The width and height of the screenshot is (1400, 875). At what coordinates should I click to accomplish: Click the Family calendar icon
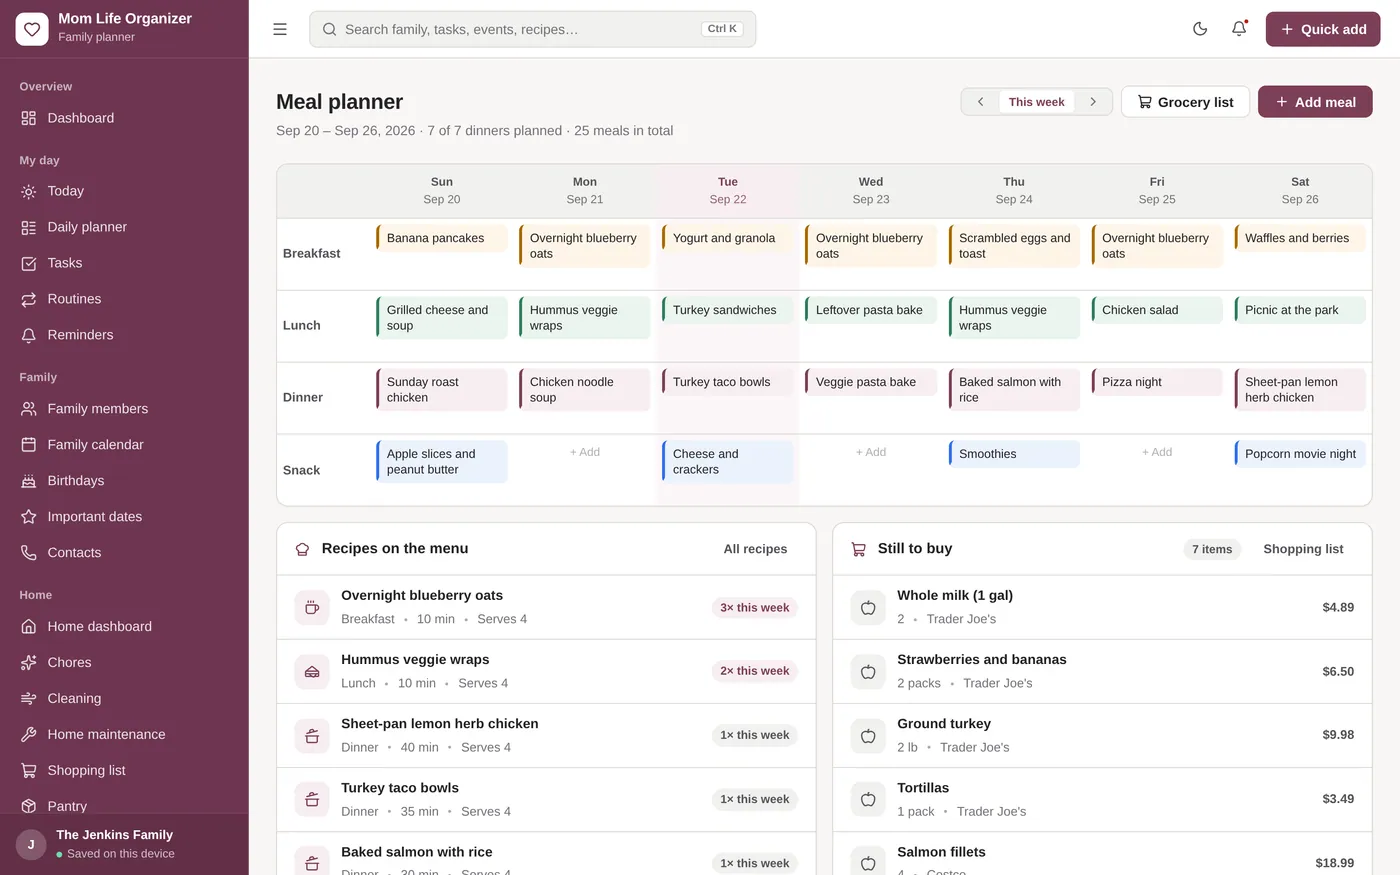pyautogui.click(x=29, y=445)
